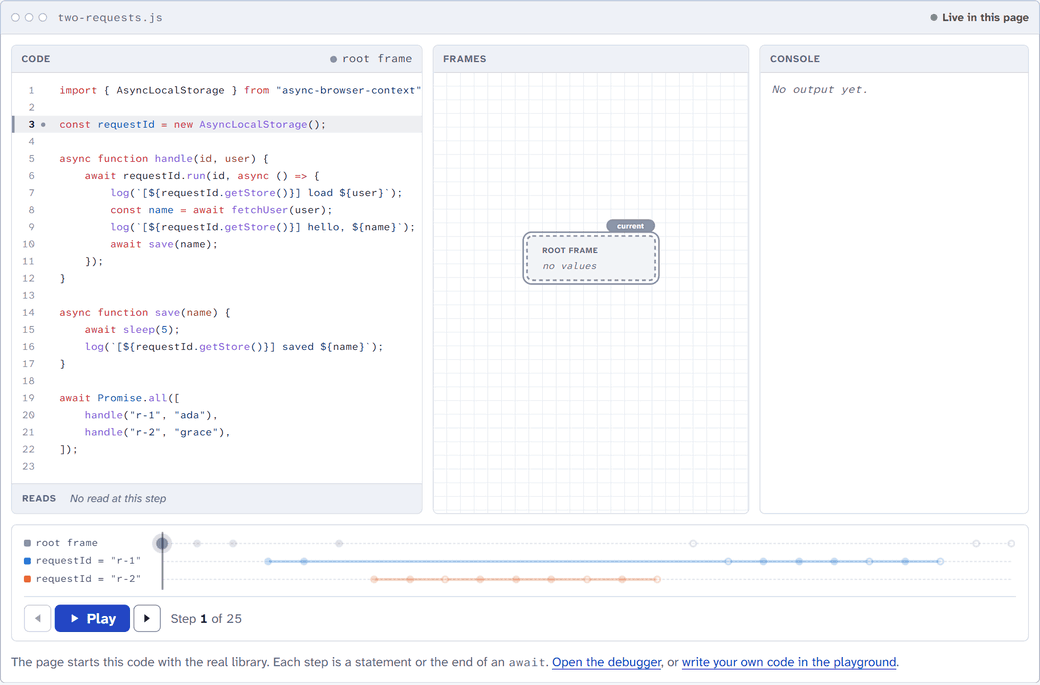
Task: Click the requestId = "r-2" legend label
Action: [88, 579]
